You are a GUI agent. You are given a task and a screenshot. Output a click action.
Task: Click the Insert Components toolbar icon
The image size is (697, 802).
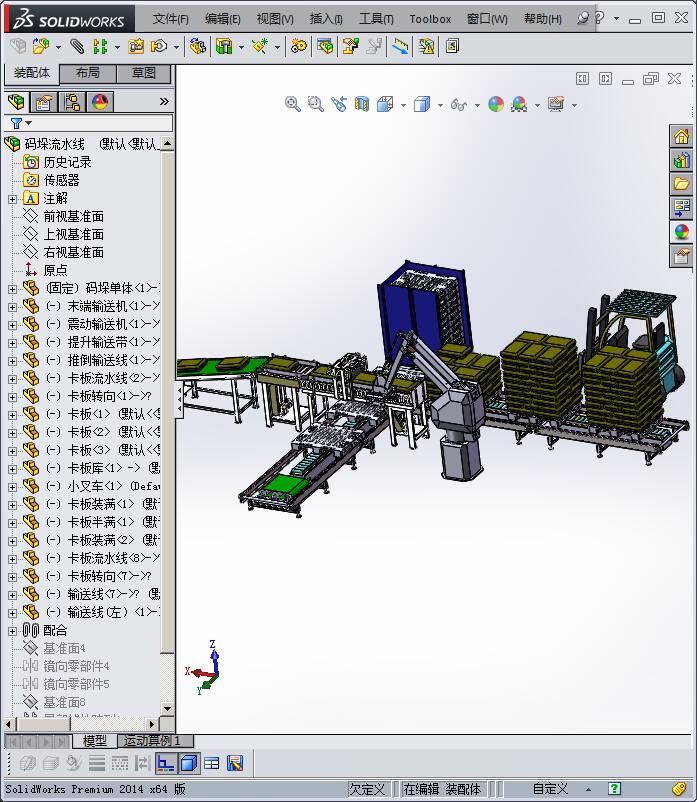41,47
